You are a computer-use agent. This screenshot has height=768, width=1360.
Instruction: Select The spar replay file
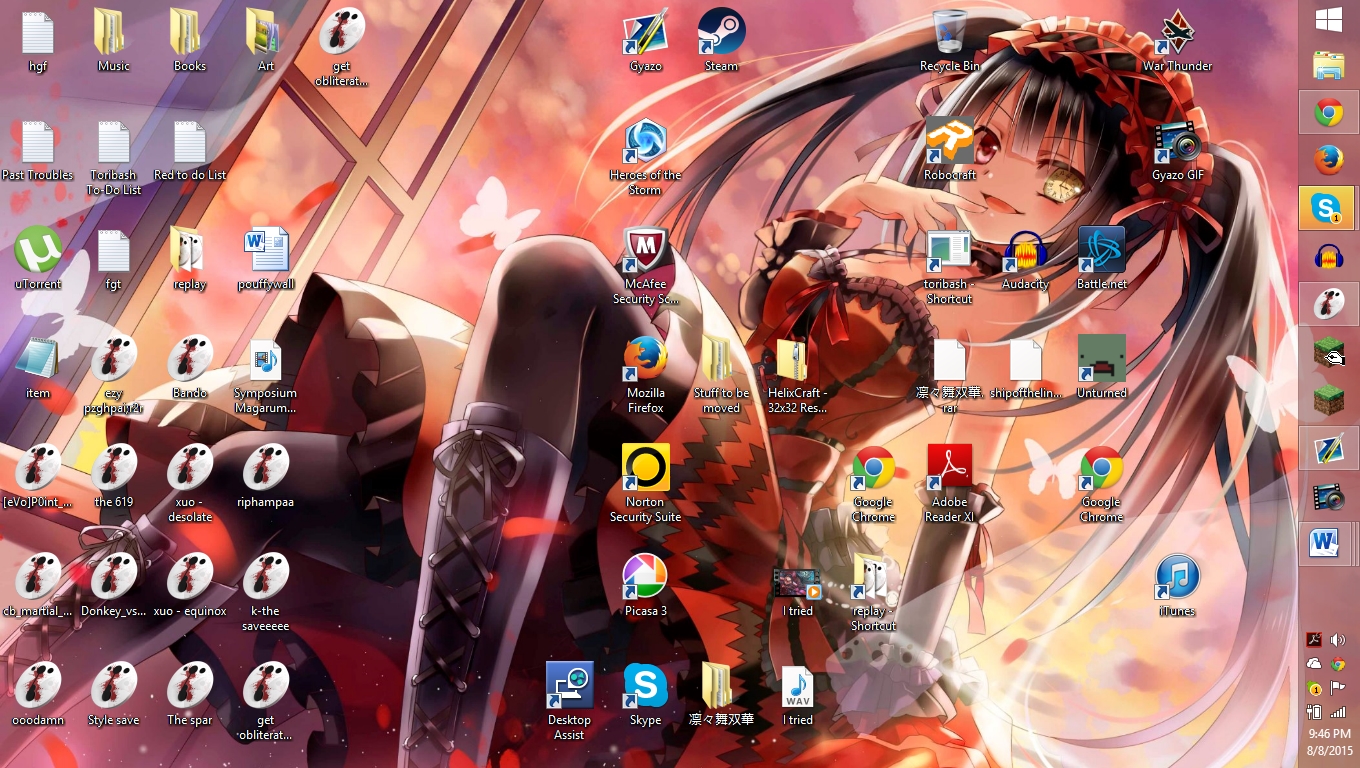(x=190, y=695)
